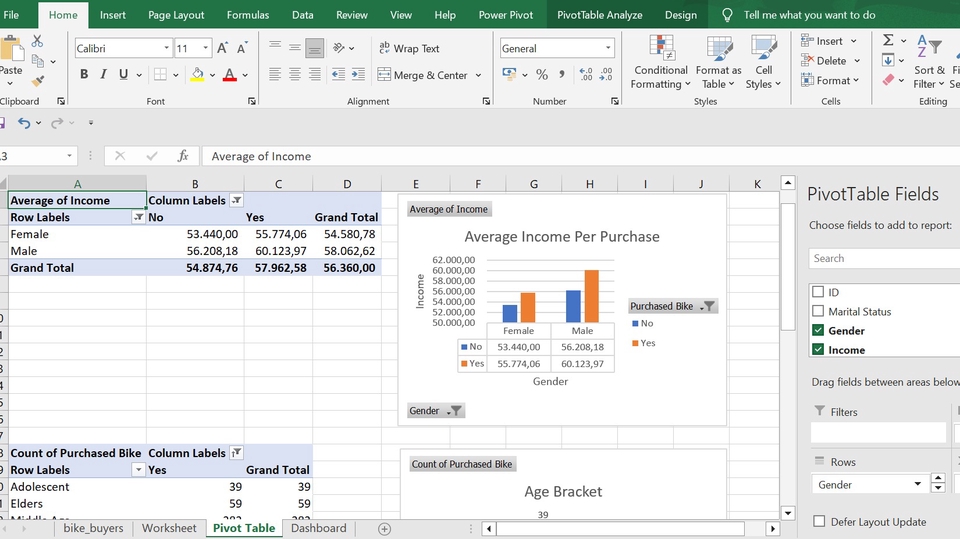Click the yellow Fill Color swatch

coord(197,75)
